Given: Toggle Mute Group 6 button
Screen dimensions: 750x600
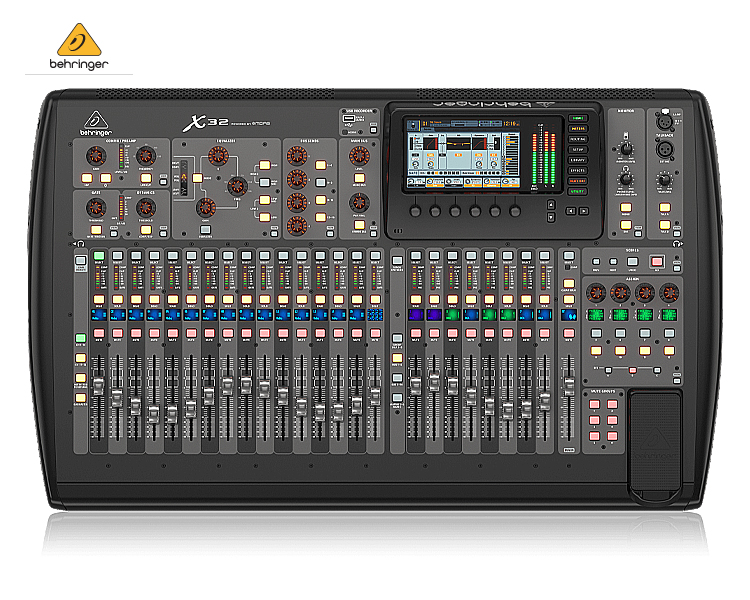Looking at the screenshot, I should click(x=612, y=436).
